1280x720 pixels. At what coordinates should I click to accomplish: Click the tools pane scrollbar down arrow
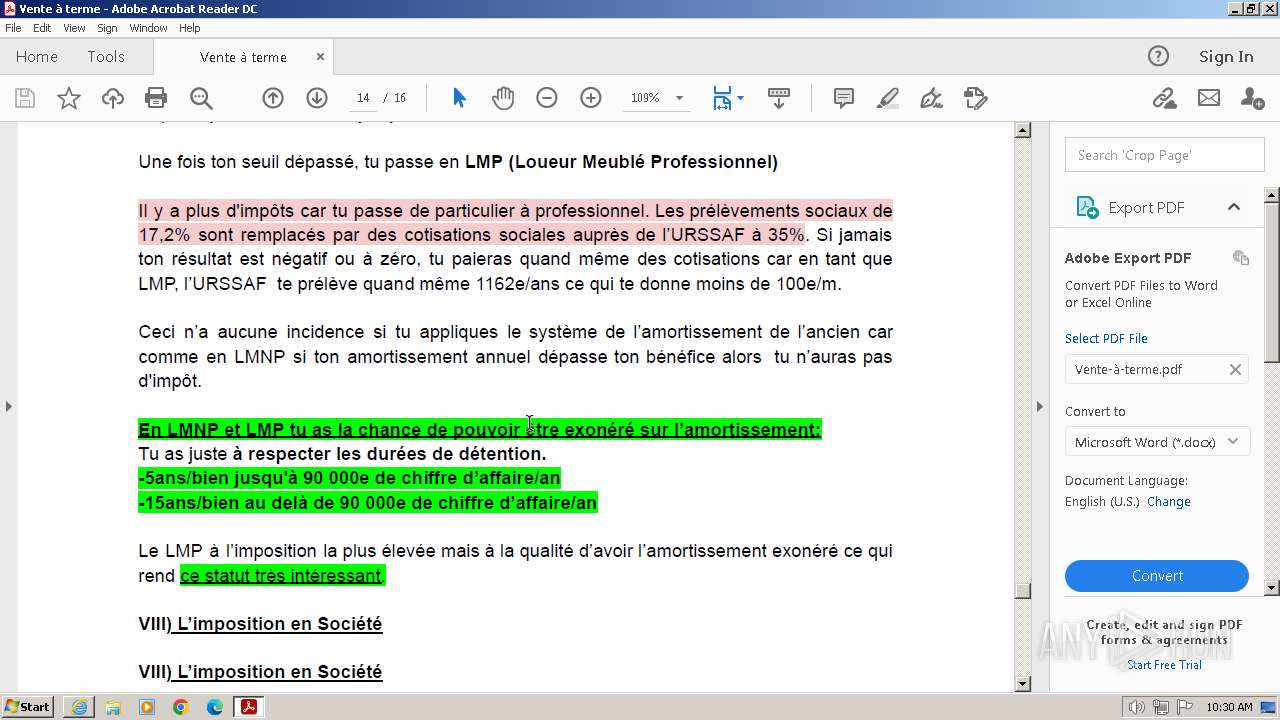(x=1272, y=588)
